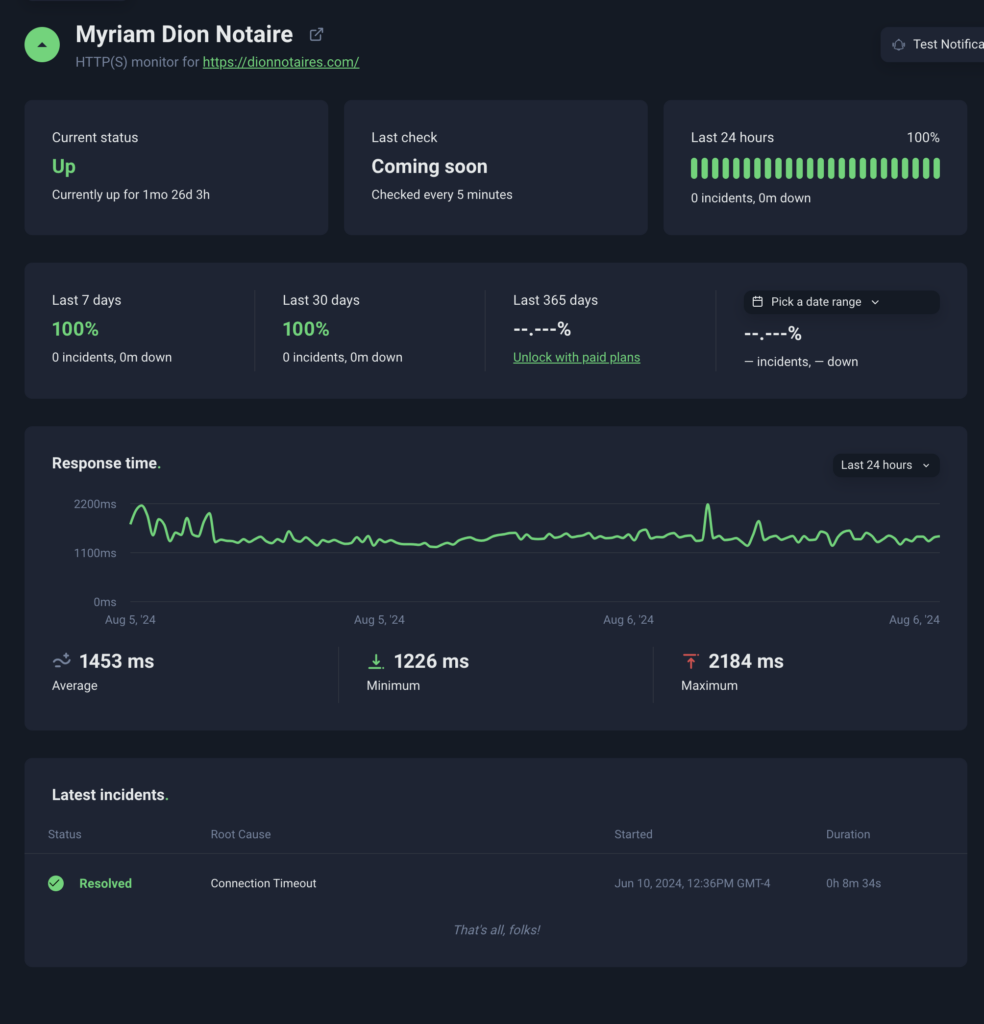Click the green minimum download arrow icon
This screenshot has width=984, height=1024.
[376, 661]
